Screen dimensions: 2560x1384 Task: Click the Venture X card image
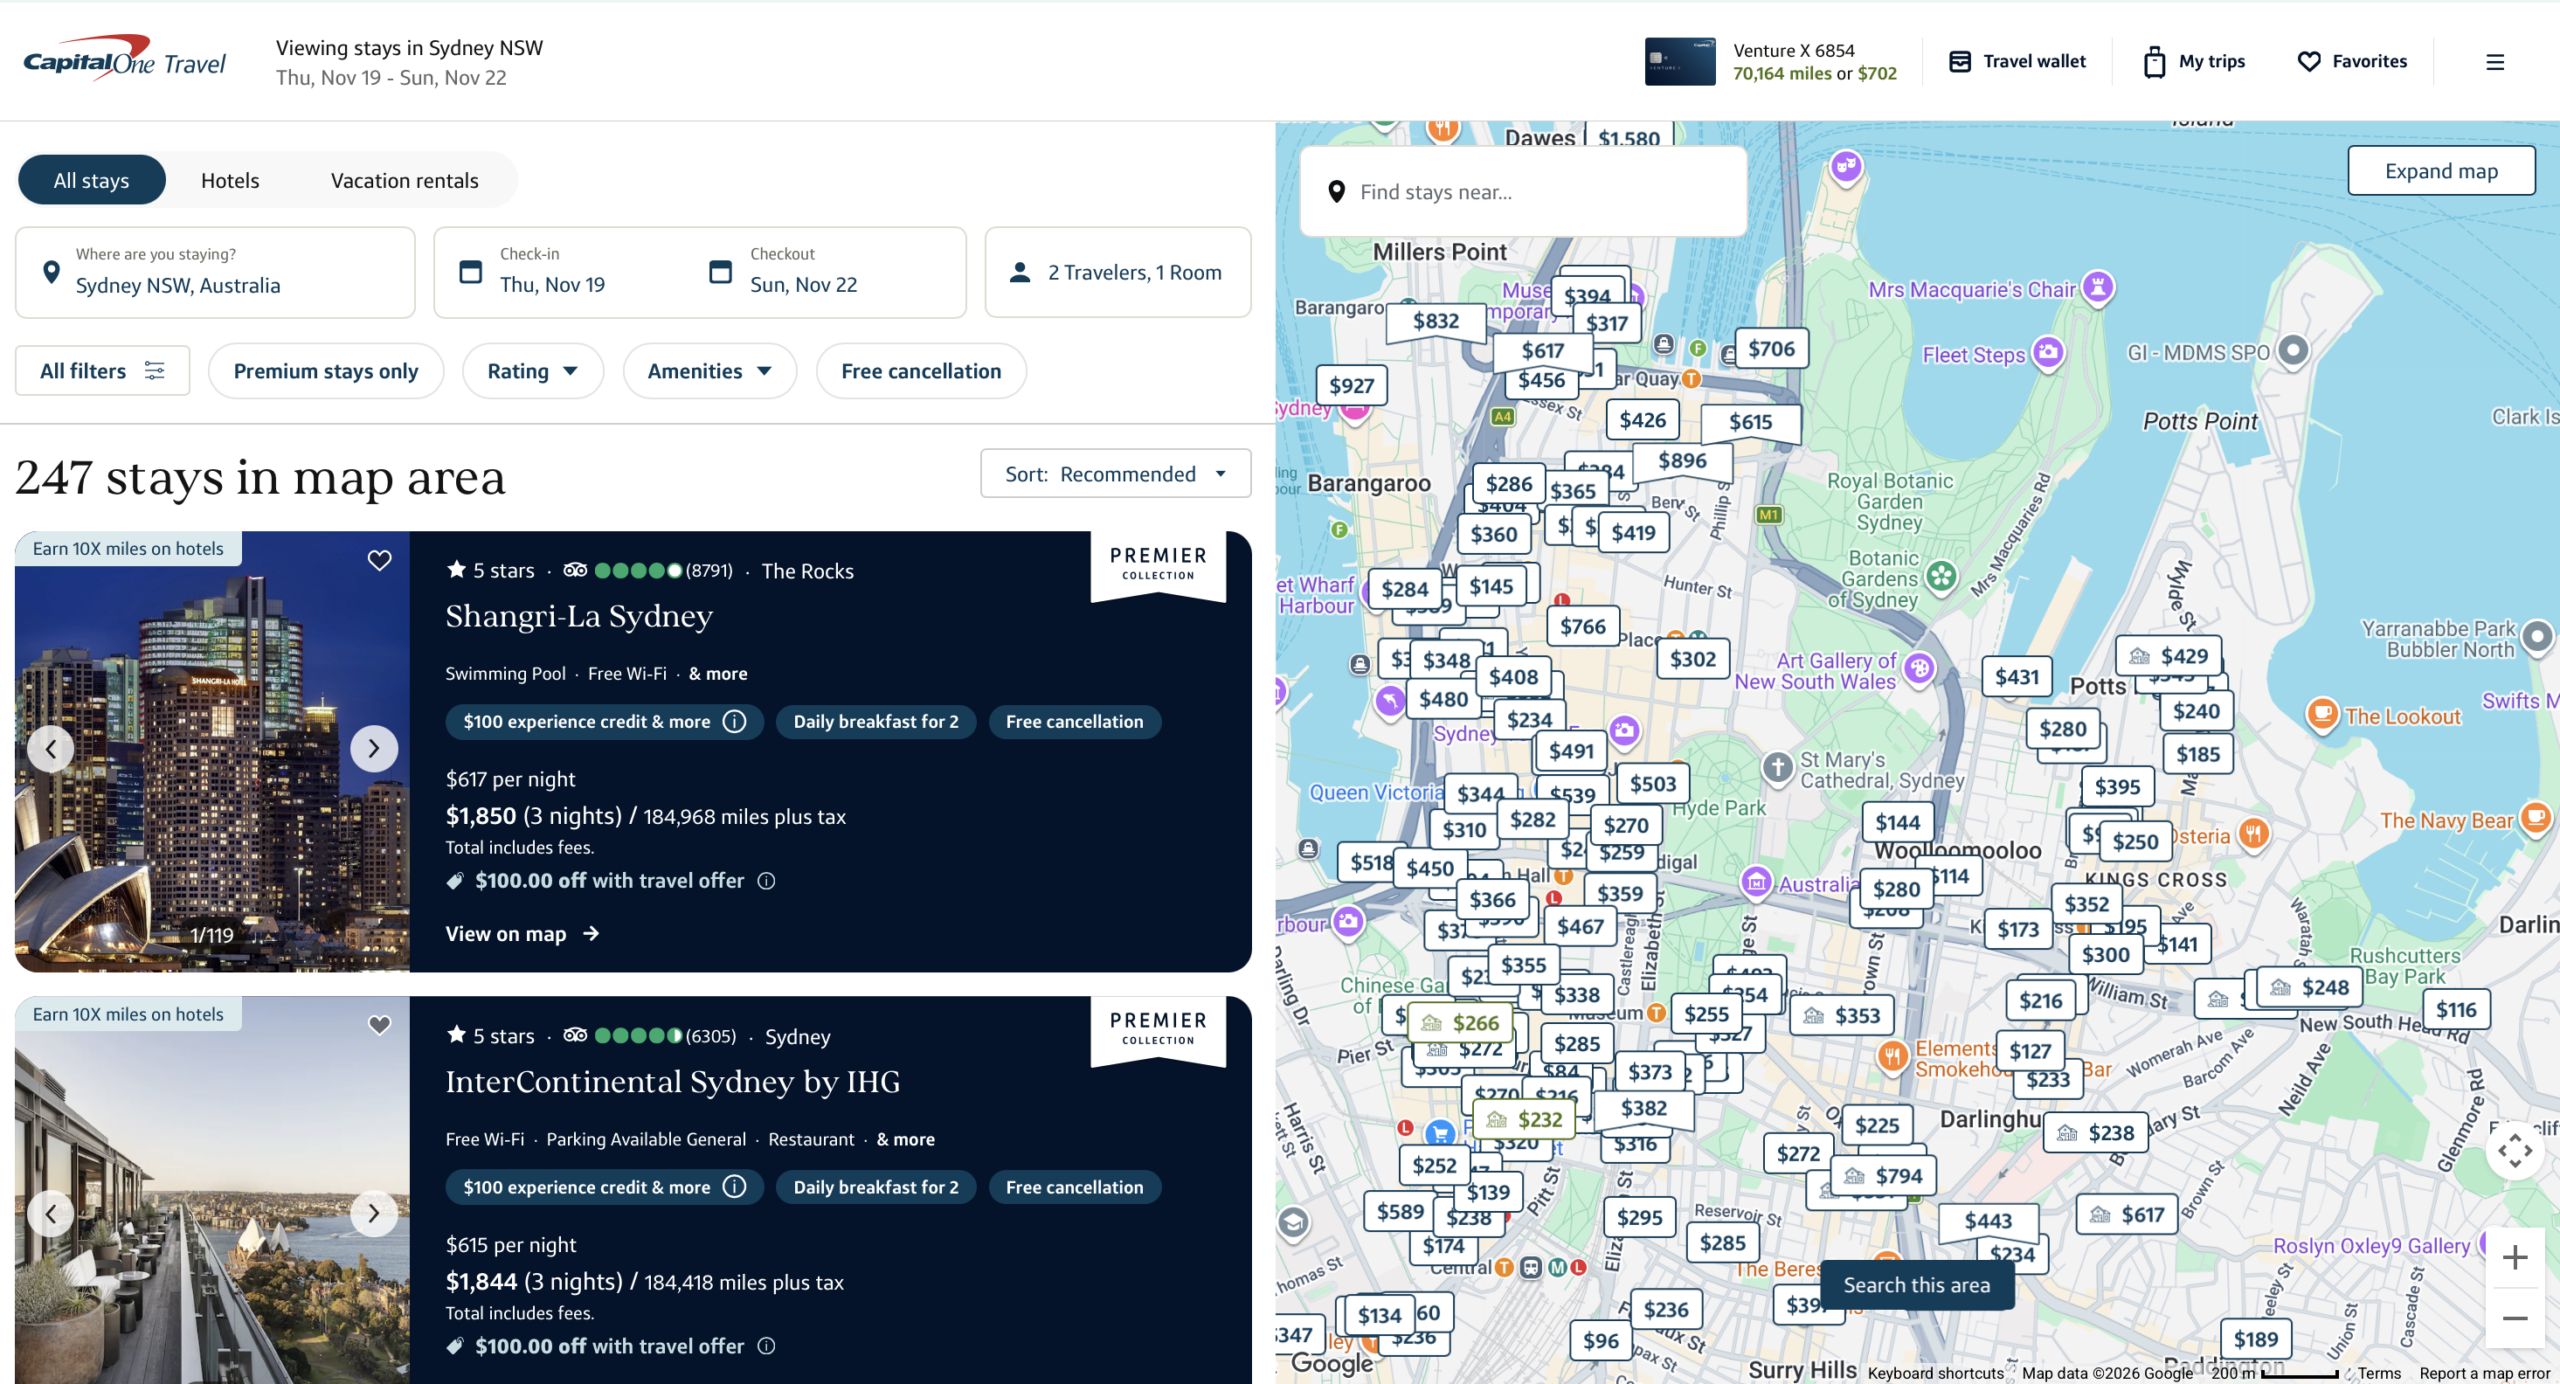(1680, 62)
